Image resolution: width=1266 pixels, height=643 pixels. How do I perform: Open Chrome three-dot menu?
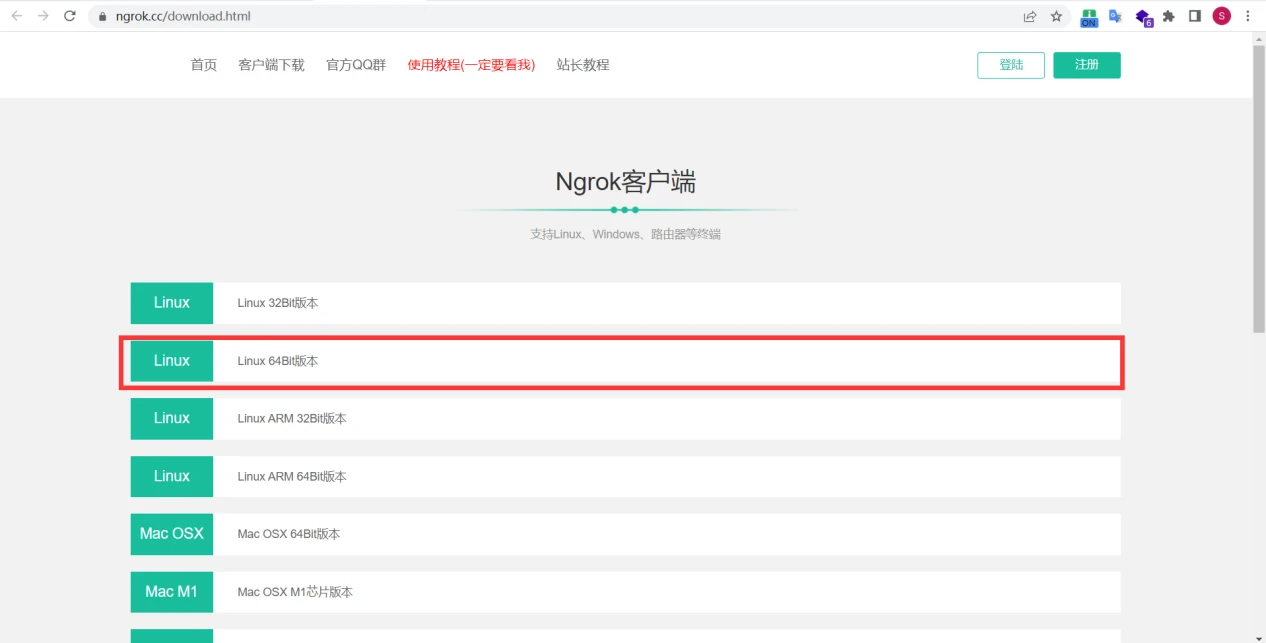[1248, 16]
